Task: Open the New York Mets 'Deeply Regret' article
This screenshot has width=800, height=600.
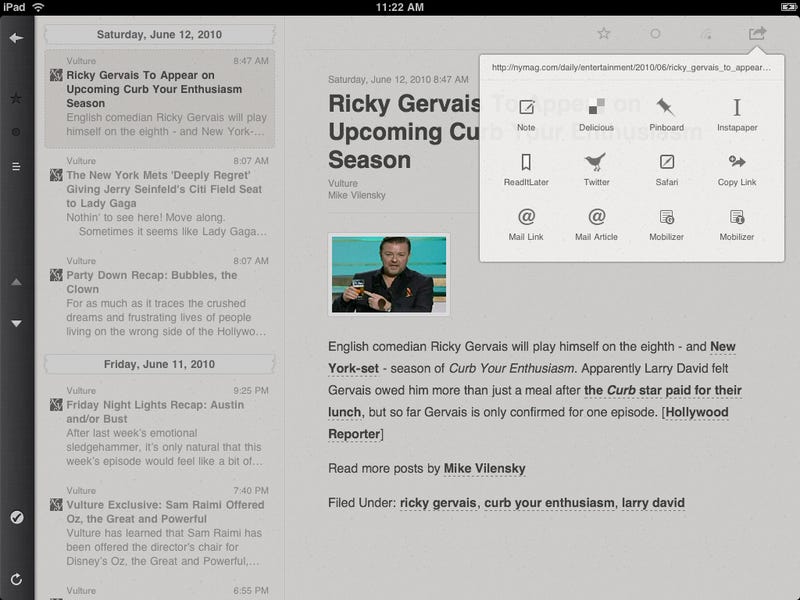Action: point(160,196)
